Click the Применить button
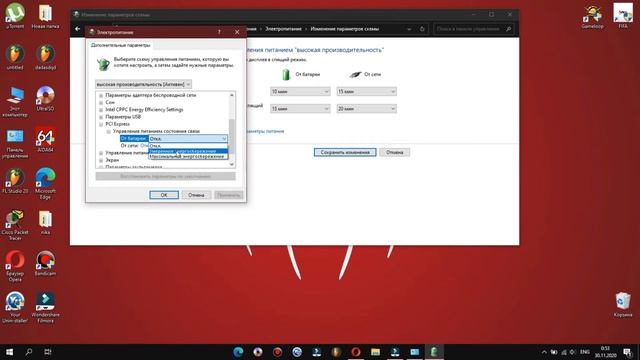640x360 pixels. tap(229, 195)
